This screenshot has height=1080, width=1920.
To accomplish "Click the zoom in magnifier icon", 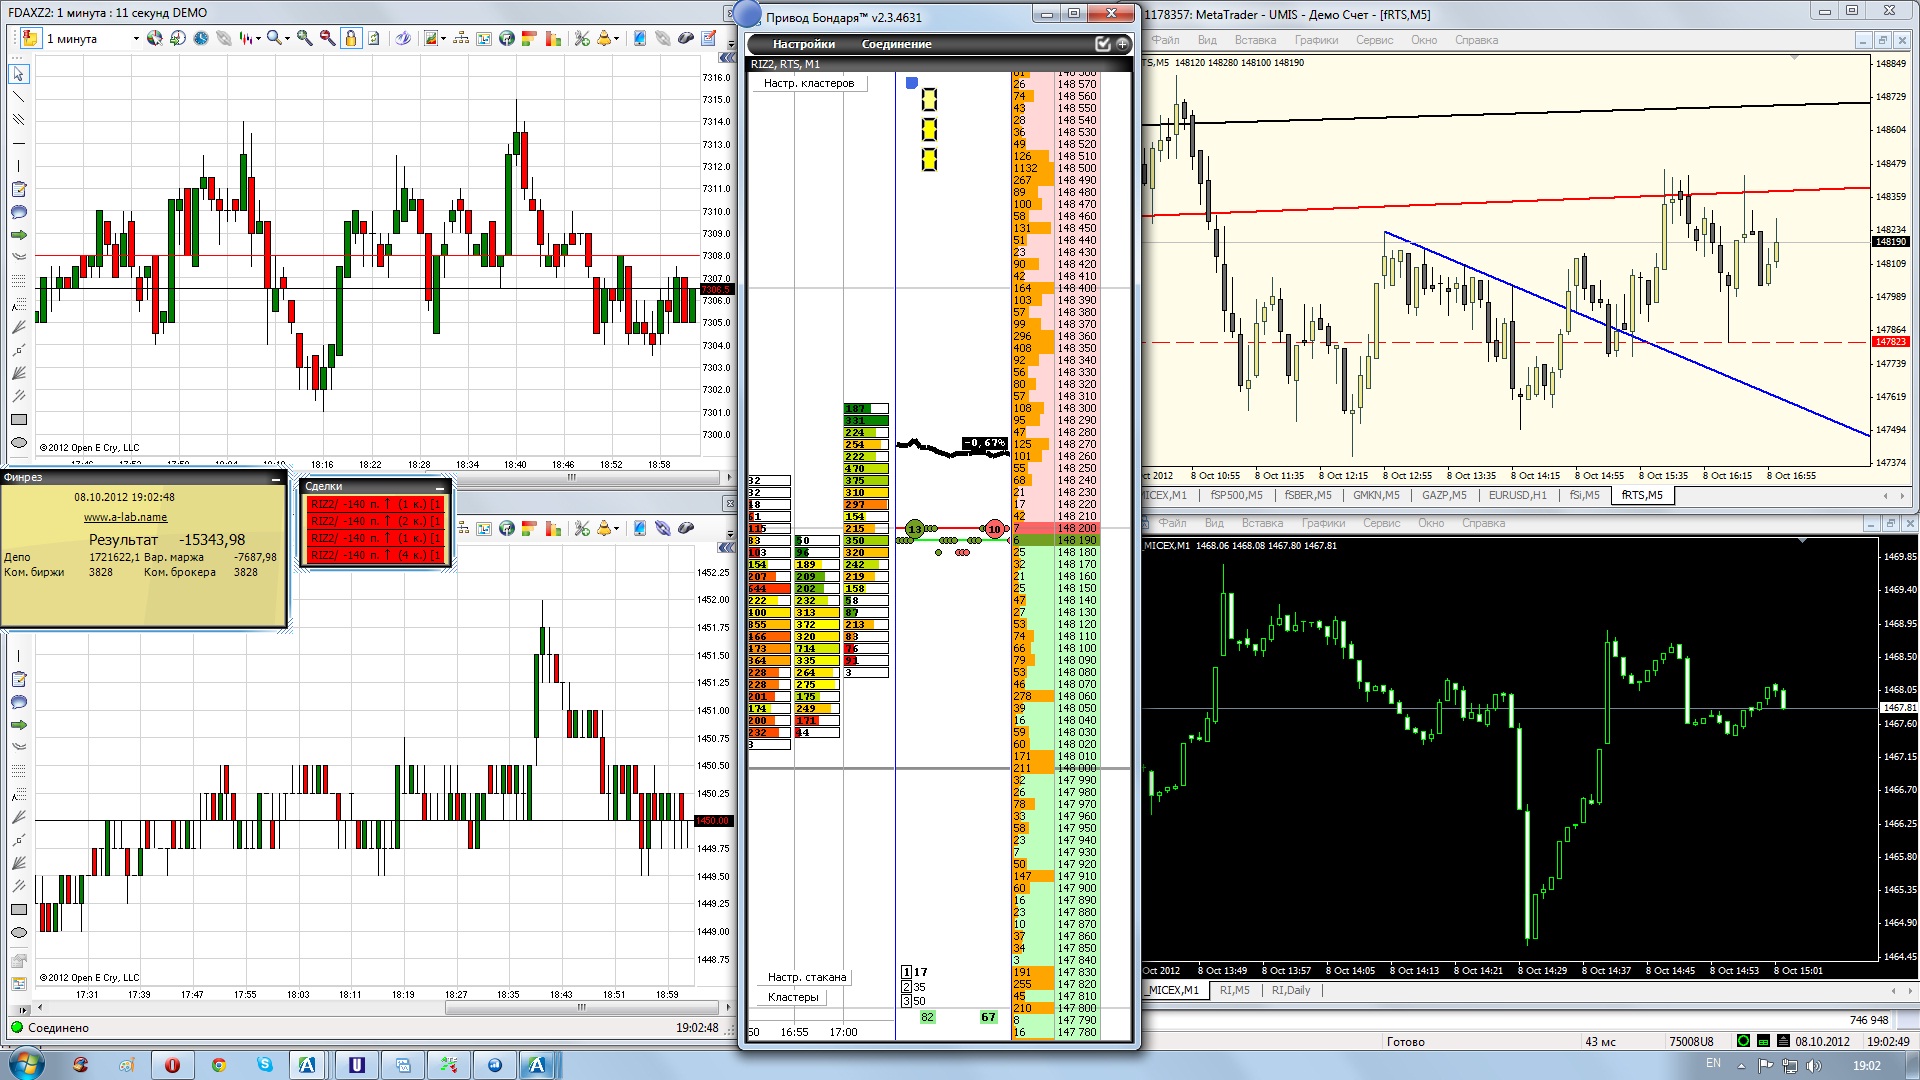I will pyautogui.click(x=304, y=38).
